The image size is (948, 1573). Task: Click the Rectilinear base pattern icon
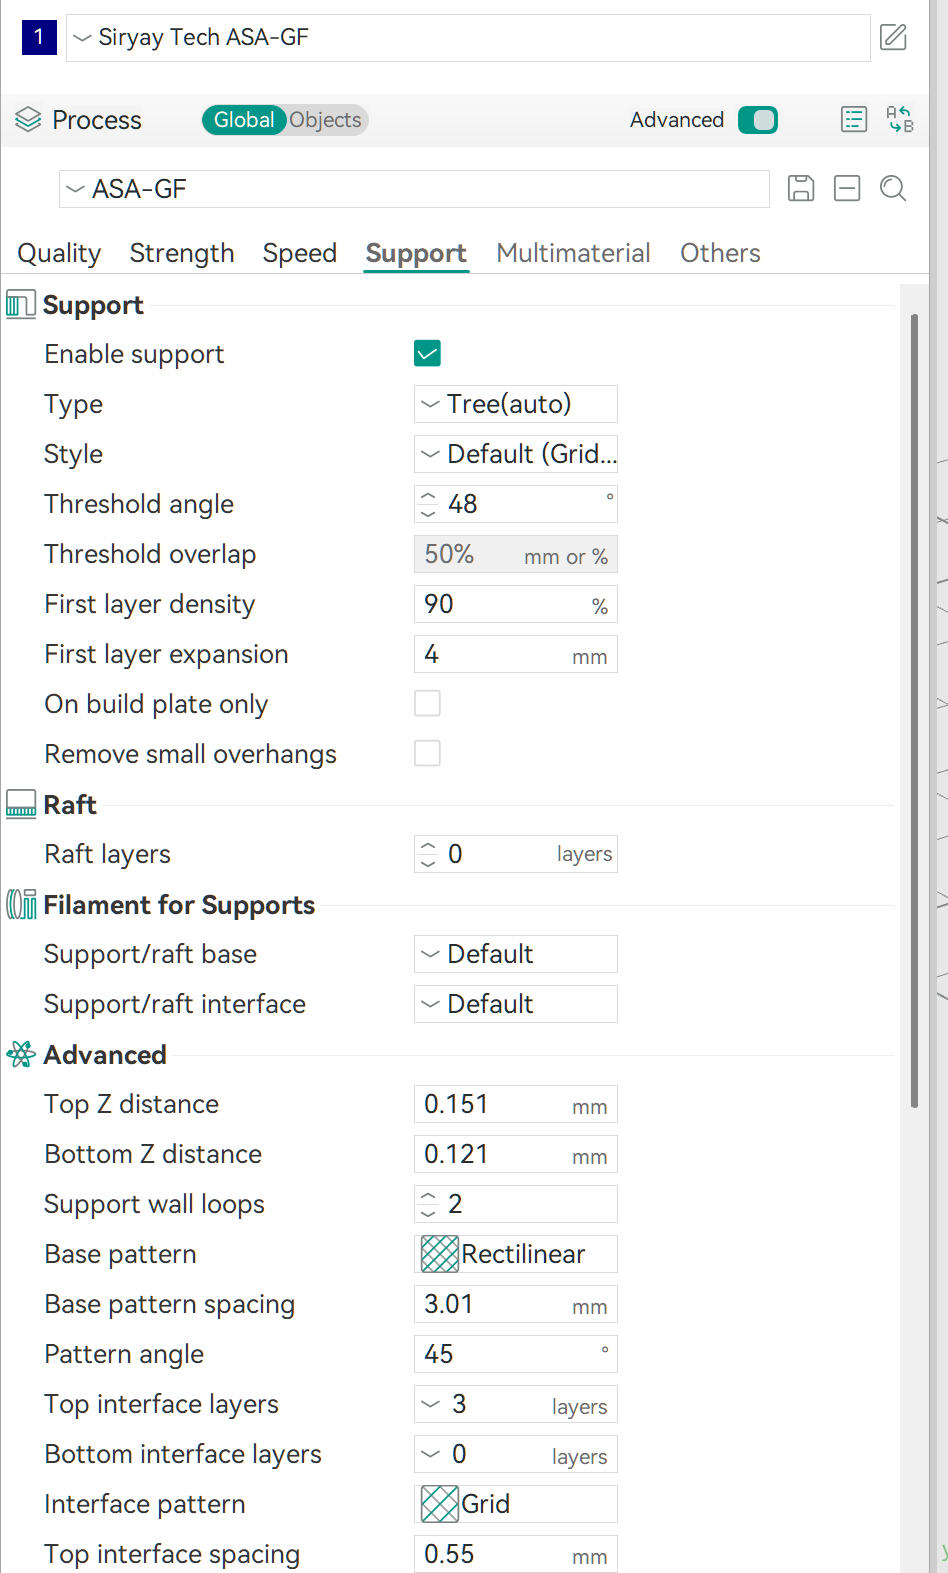pos(440,1254)
